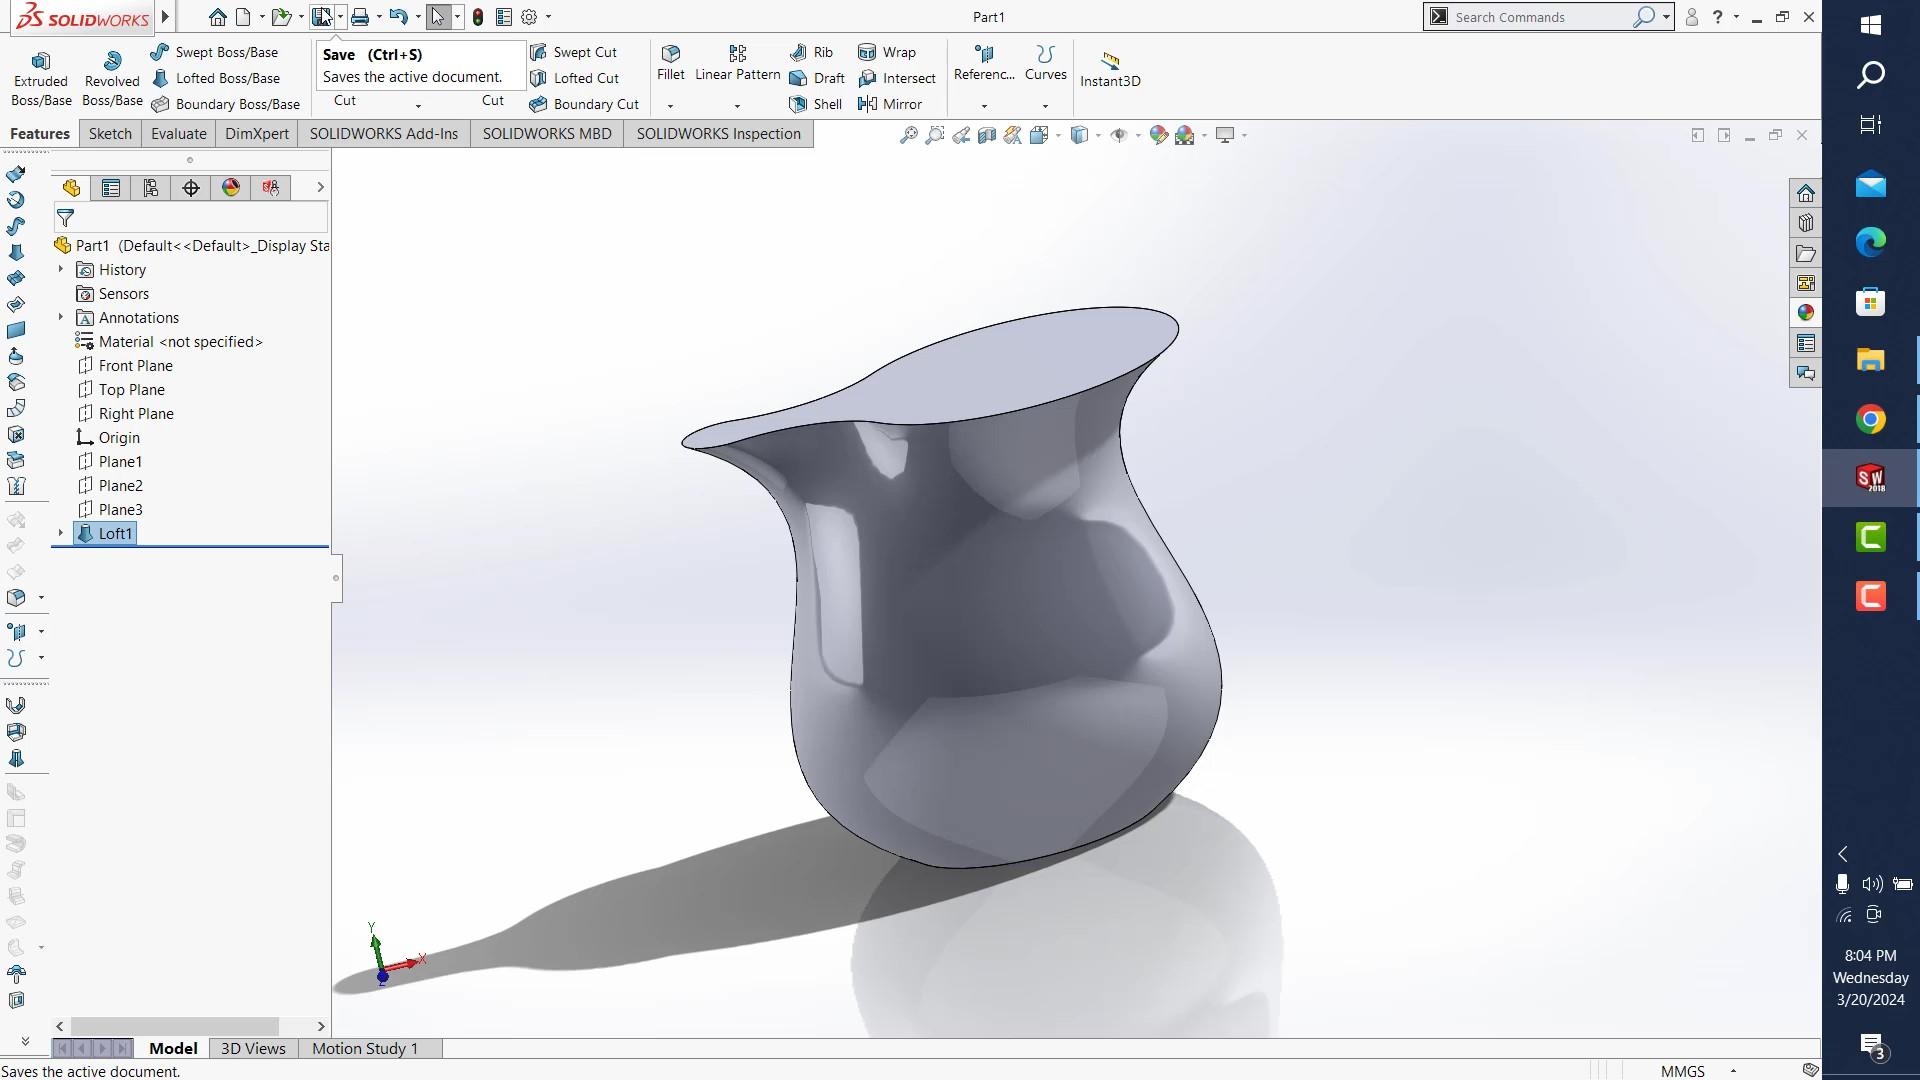The image size is (1920, 1080).
Task: Open Google Chrome from the taskbar
Action: [x=1870, y=420]
